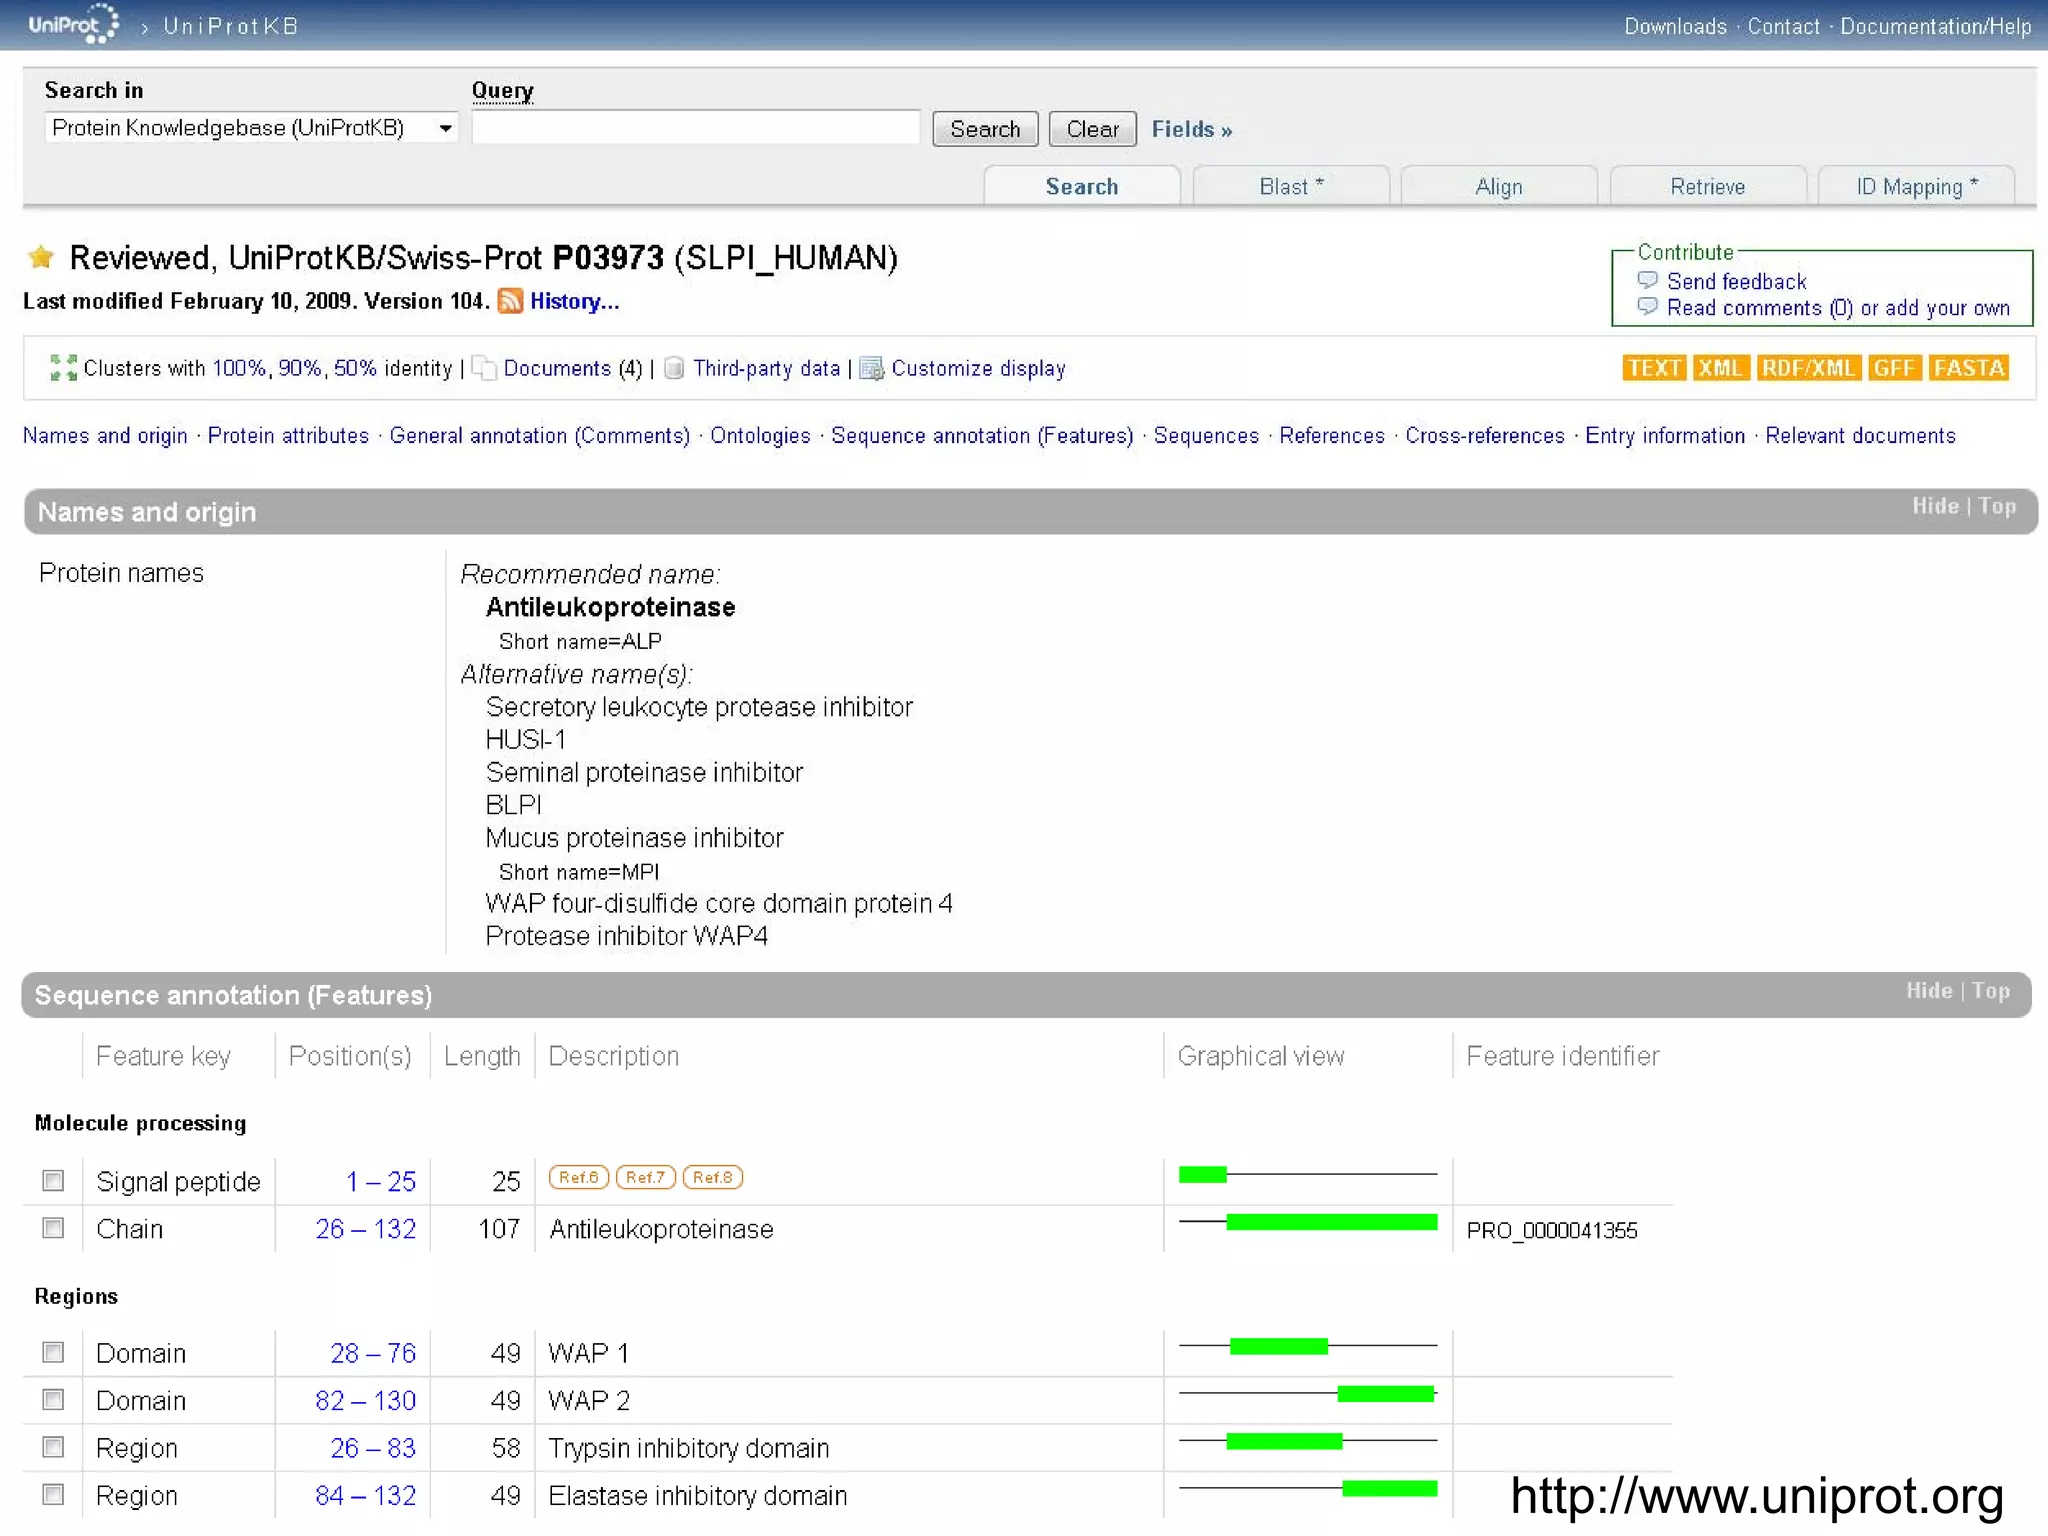Click position link 26 – 132

pos(366,1228)
